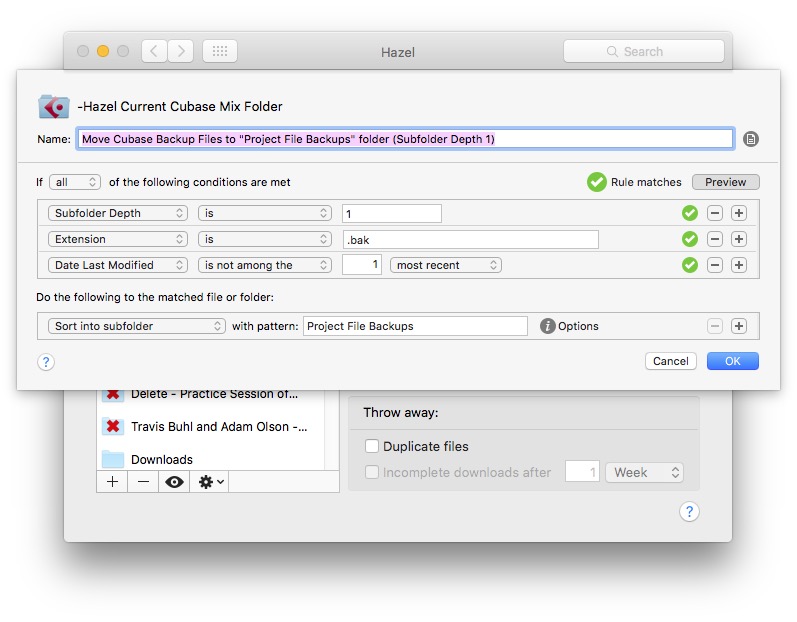This screenshot has height=622, width=797.
Task: Remove selected folder with the minus button
Action: pyautogui.click(x=143, y=481)
